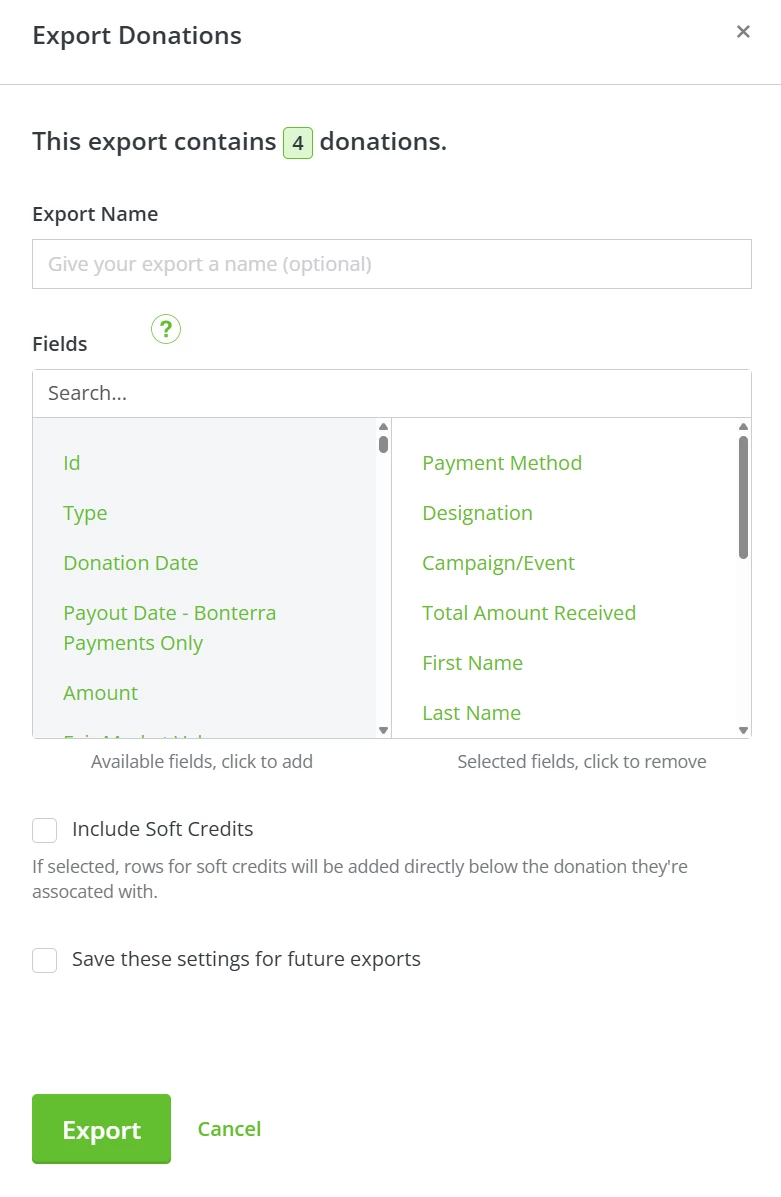Focus the Fields search box
Viewport: 781px width, 1197px height.
click(391, 393)
